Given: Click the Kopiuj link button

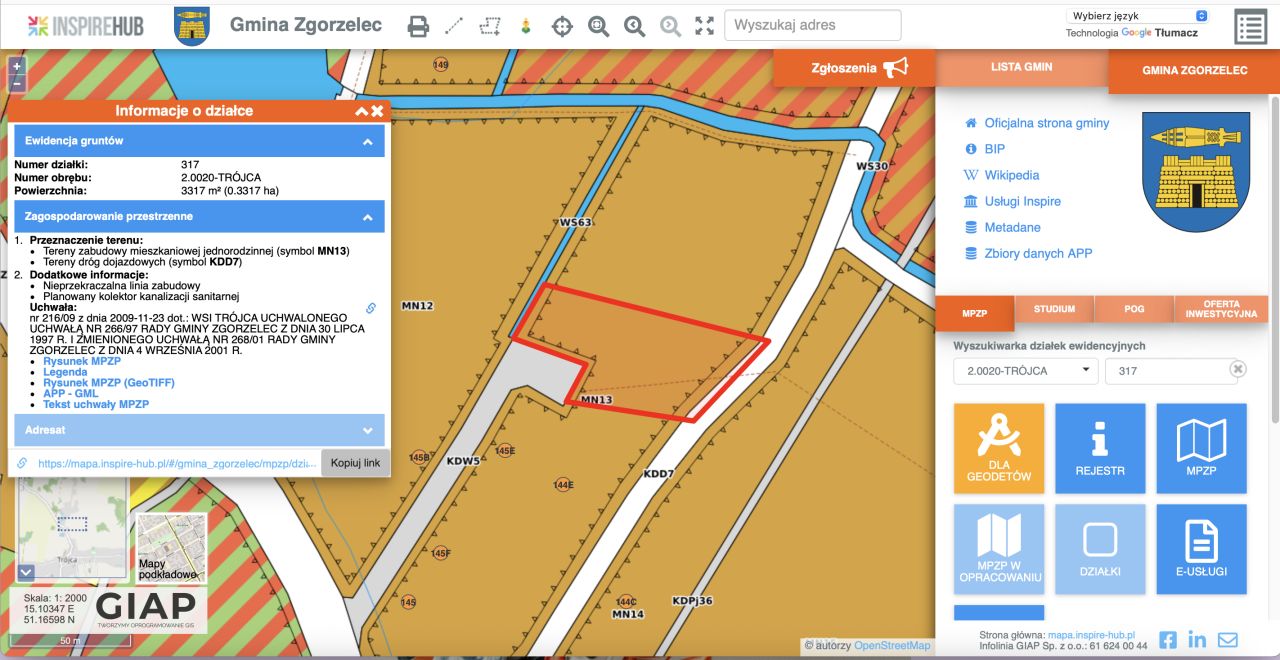Looking at the screenshot, I should pyautogui.click(x=355, y=463).
